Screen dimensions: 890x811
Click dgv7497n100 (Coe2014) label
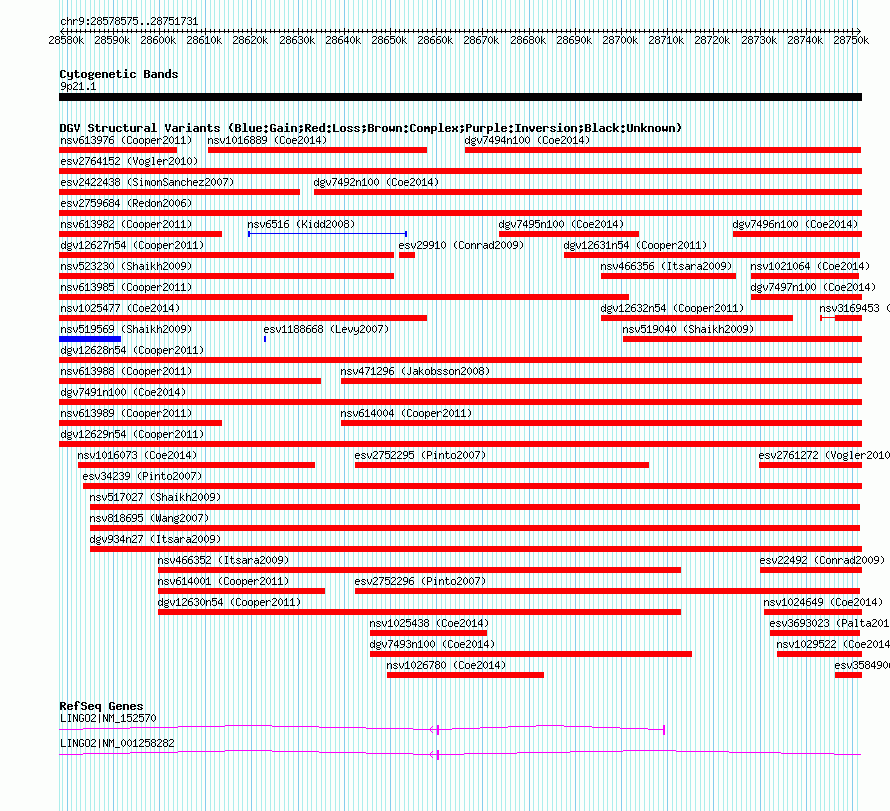coord(813,287)
